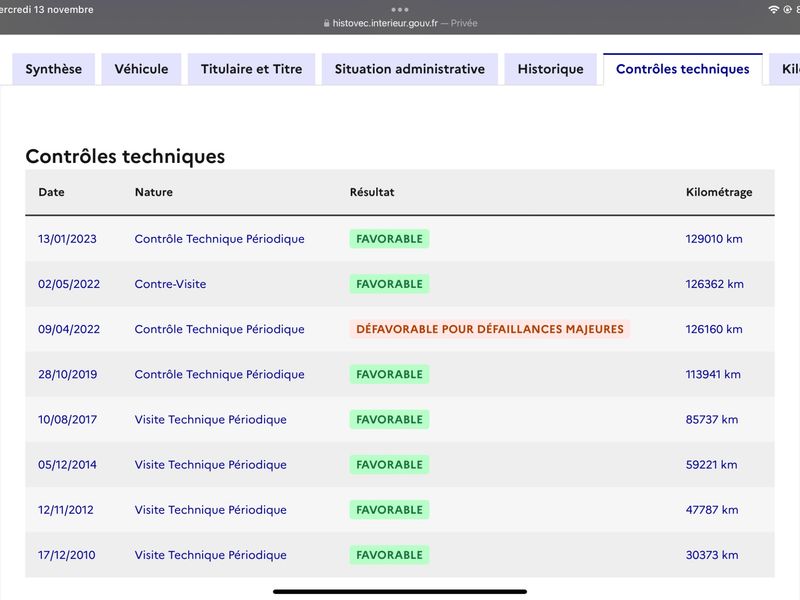Click the FAVORABLE badge for 05/12/2014
800x600 pixels.
[389, 465]
